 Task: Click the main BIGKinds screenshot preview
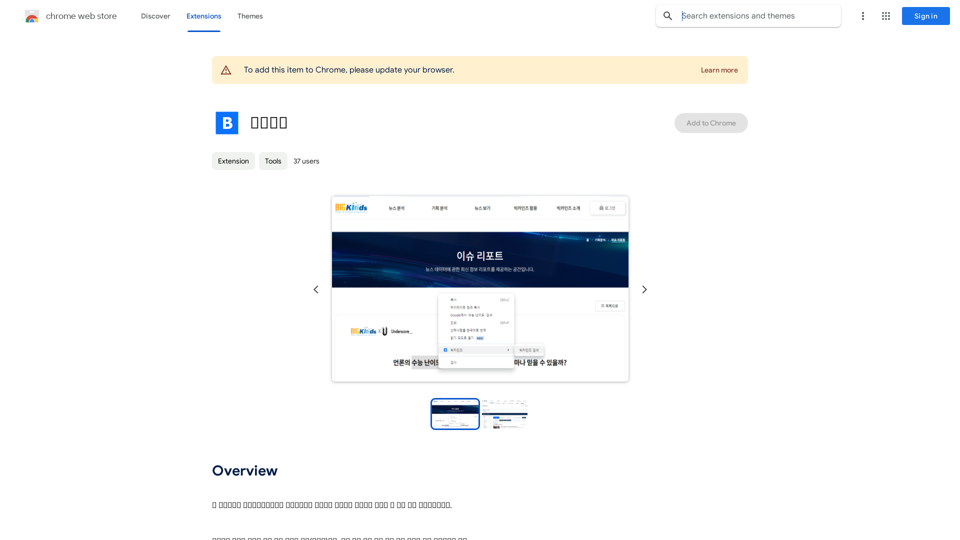click(480, 289)
